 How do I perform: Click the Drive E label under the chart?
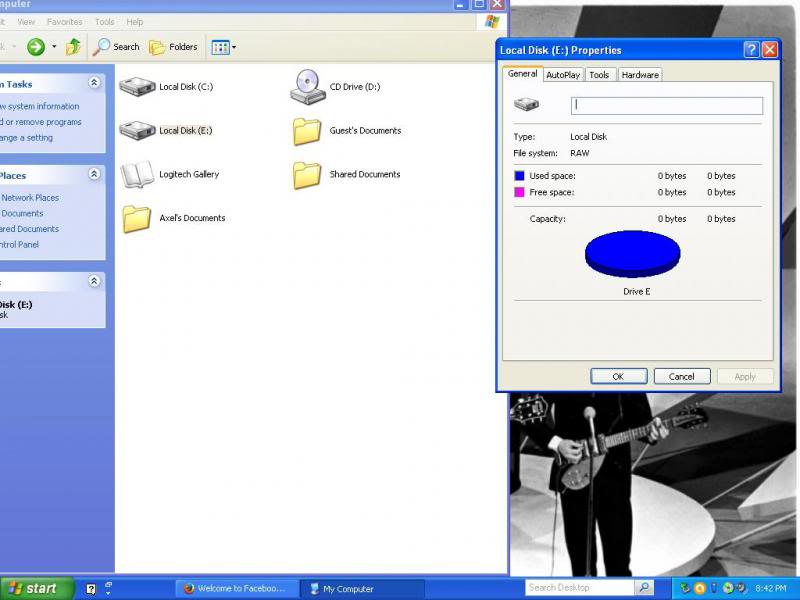(637, 292)
